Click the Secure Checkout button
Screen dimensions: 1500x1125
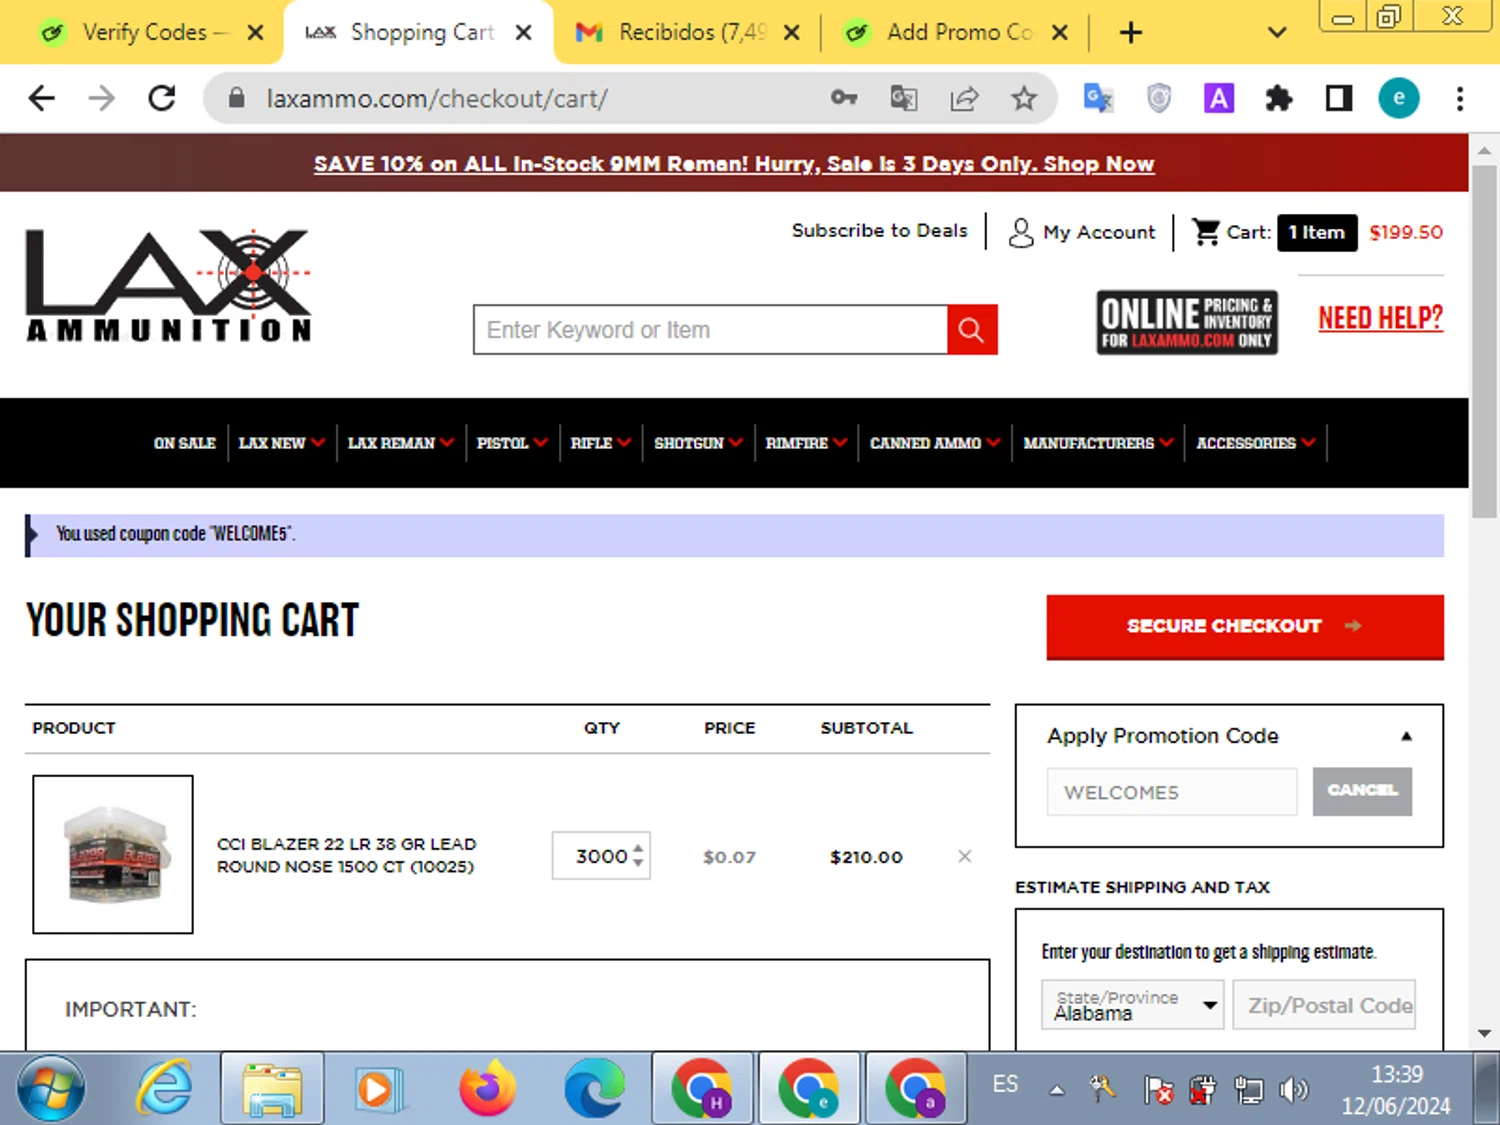1245,627
